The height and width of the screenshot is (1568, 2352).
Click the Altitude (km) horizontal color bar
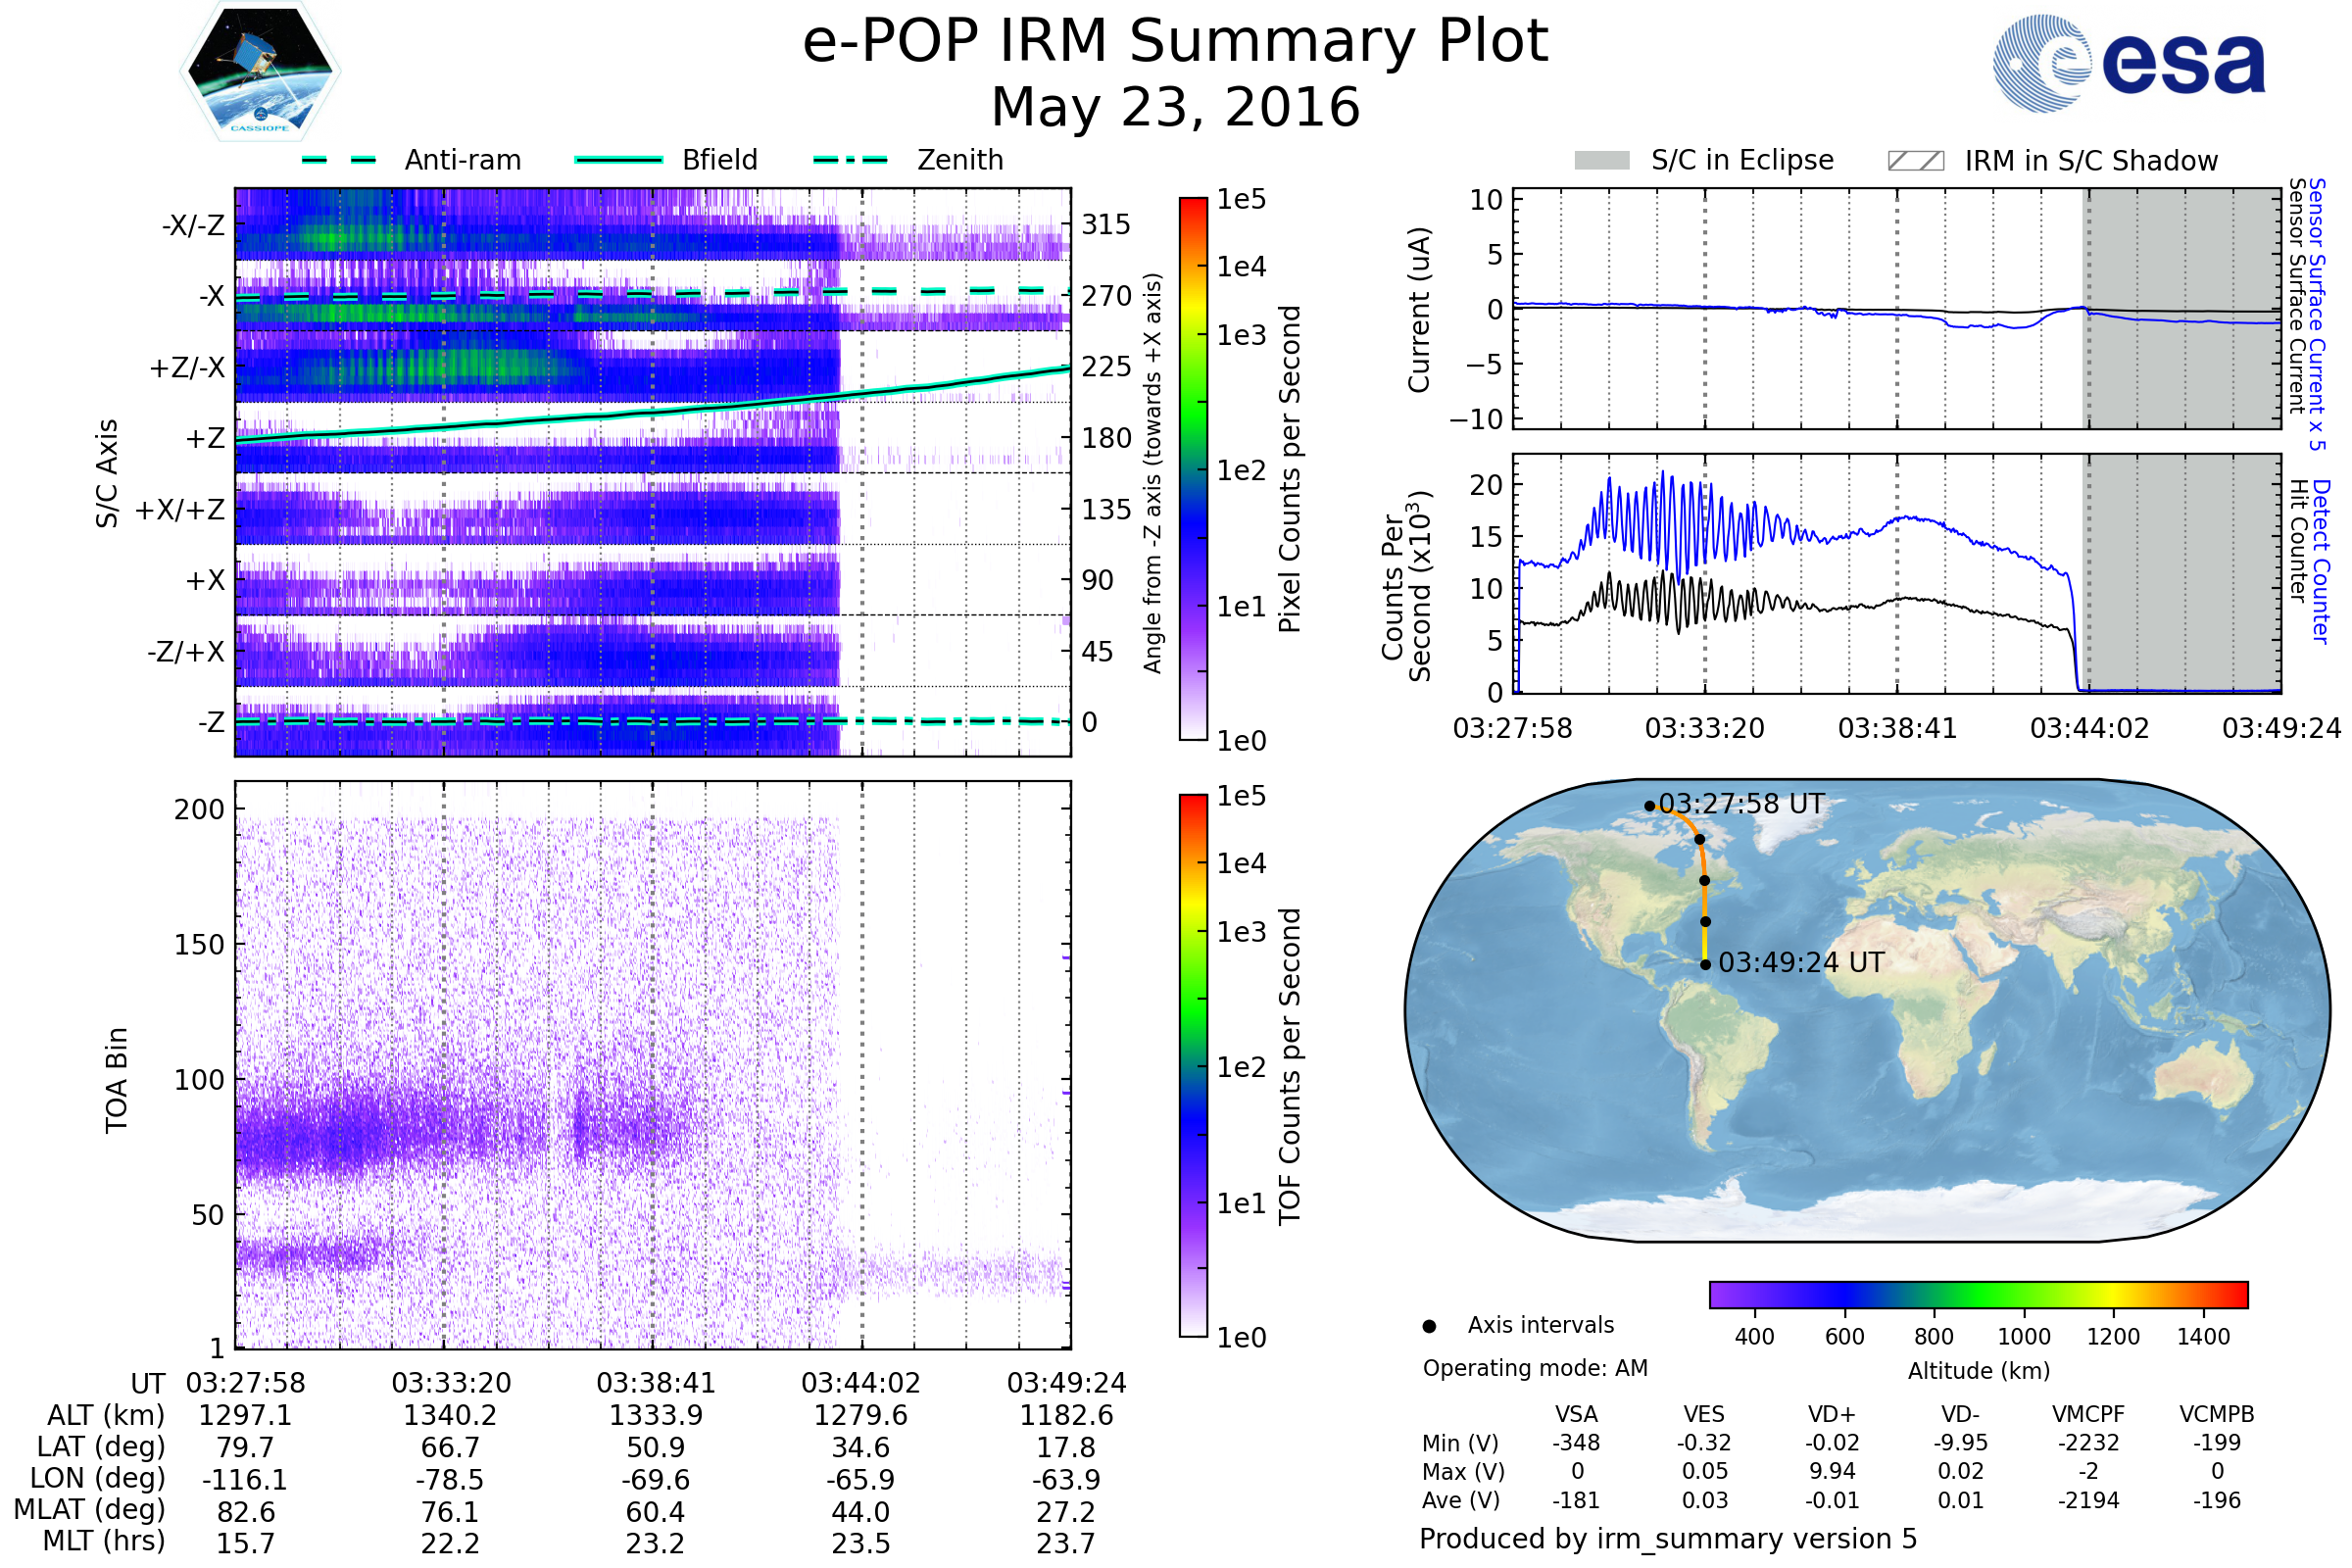[1979, 1294]
